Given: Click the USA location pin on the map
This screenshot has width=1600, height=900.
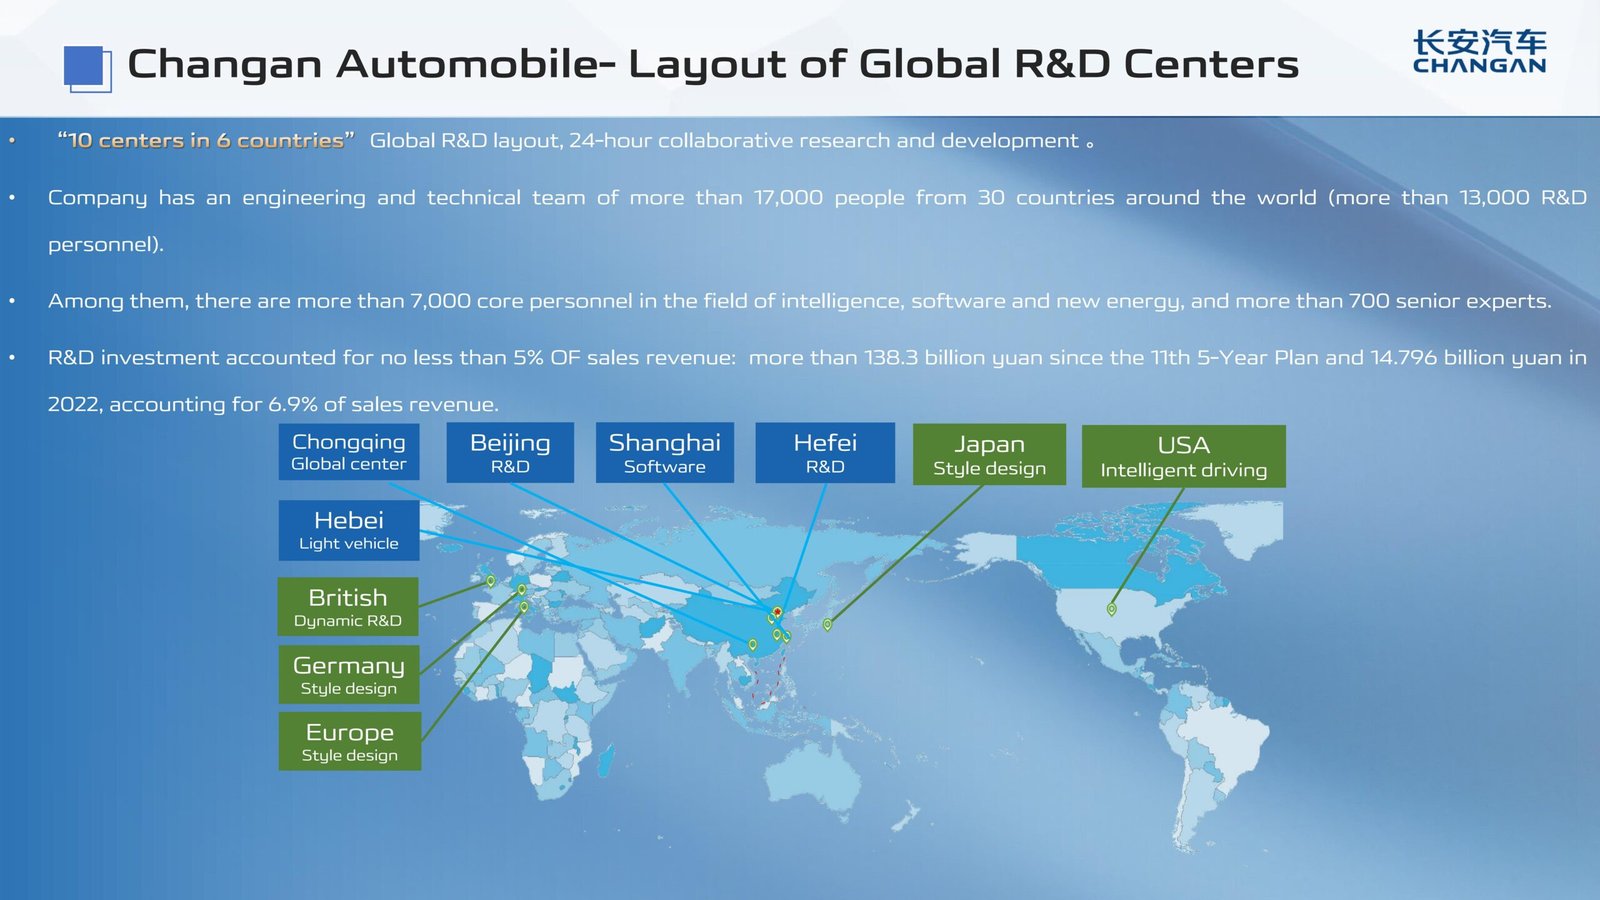Looking at the screenshot, I should (x=1110, y=608).
